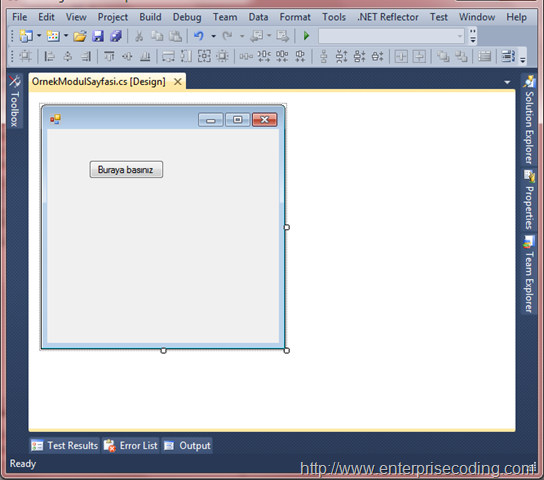Click the Add New Item icon
This screenshot has width=544, height=480.
coord(53,36)
